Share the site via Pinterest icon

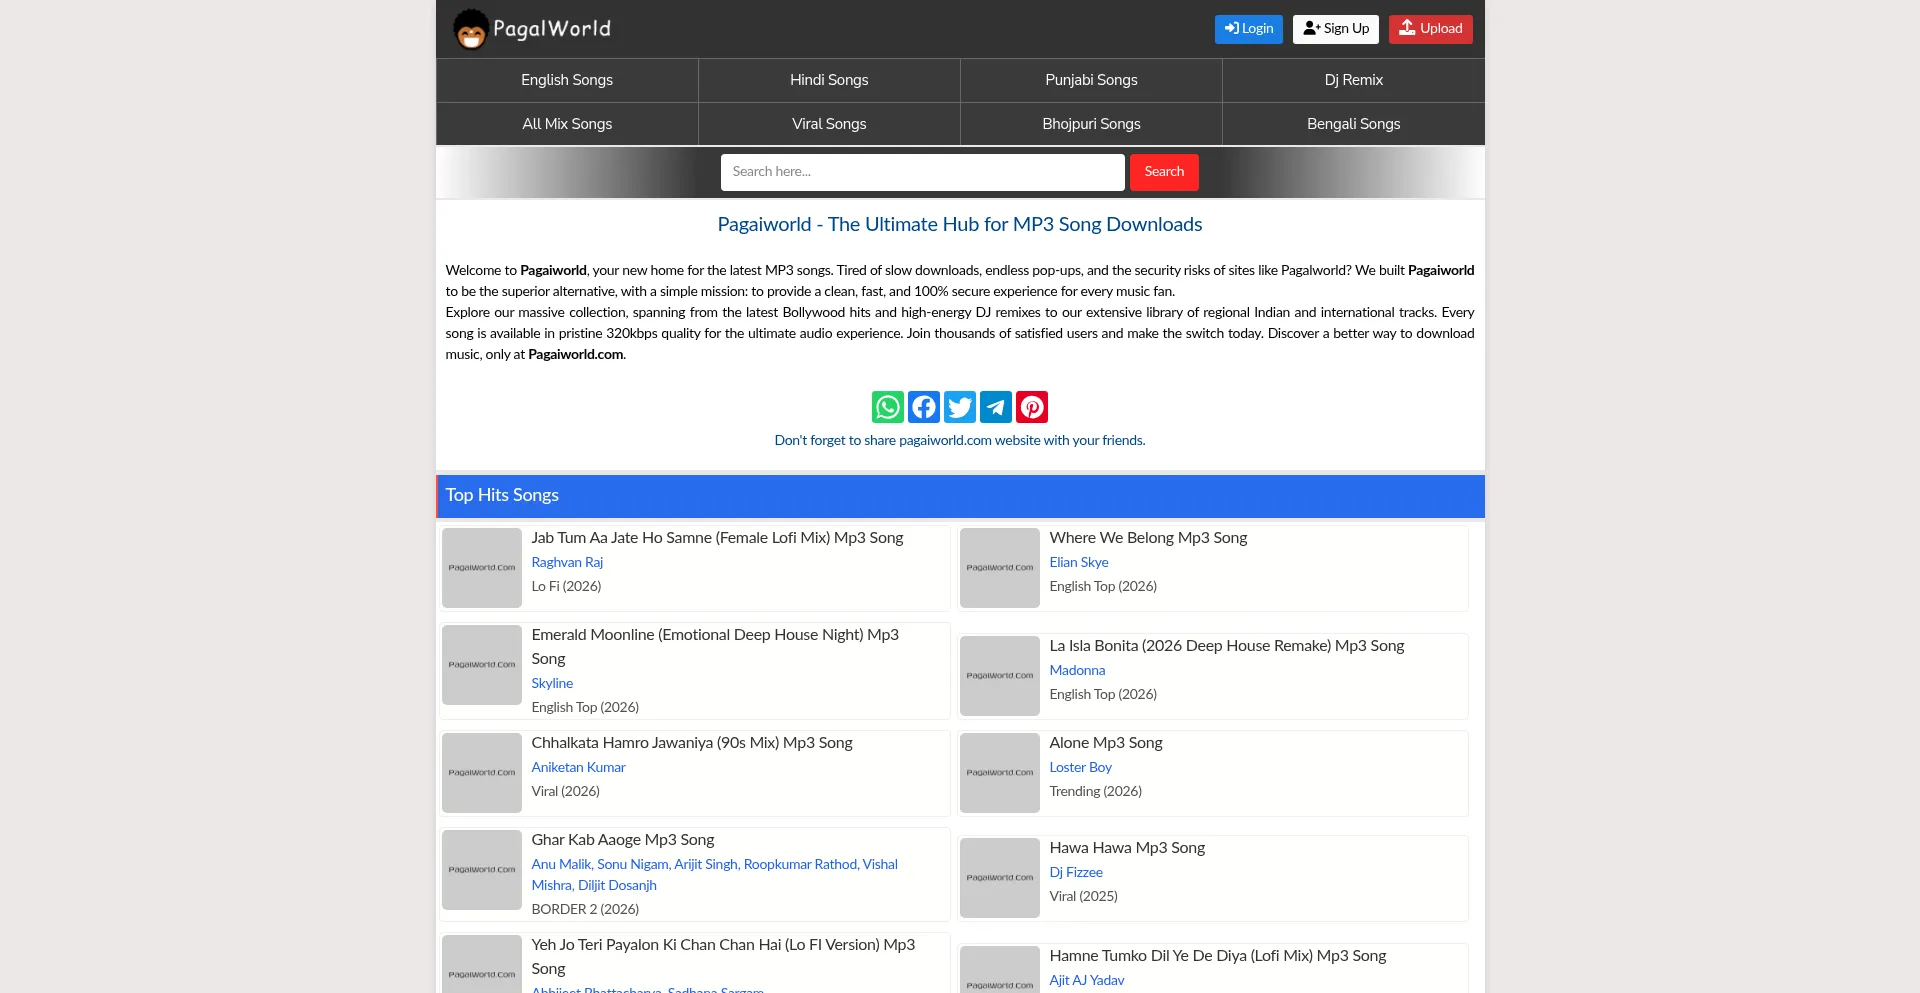click(x=1032, y=407)
